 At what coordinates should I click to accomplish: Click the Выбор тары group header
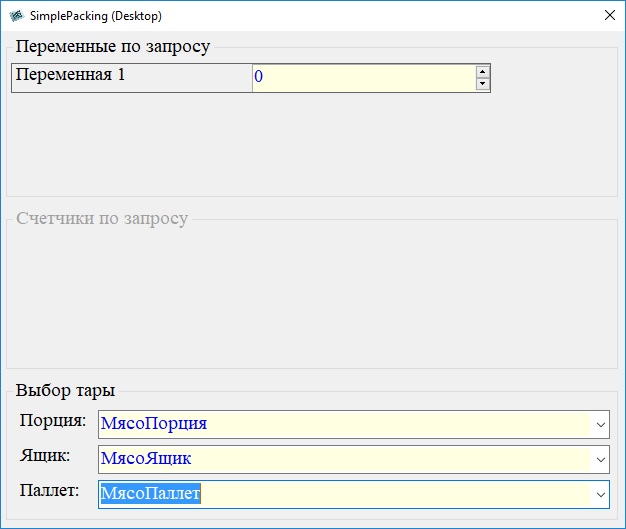click(65, 390)
